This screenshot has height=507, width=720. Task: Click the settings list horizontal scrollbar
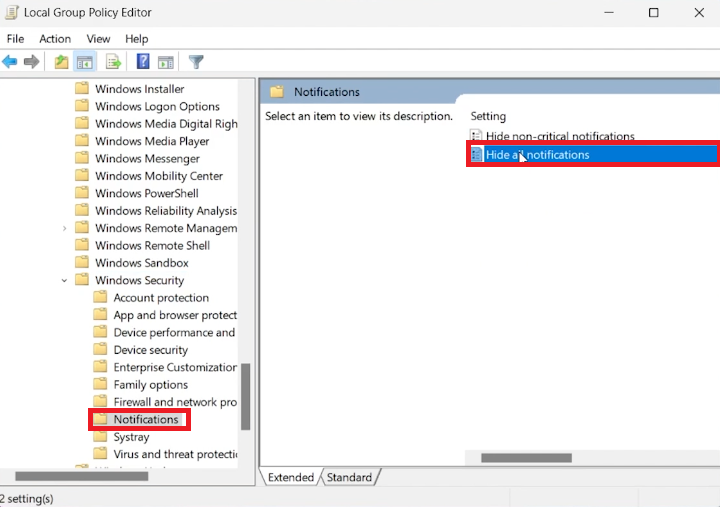tap(526, 457)
